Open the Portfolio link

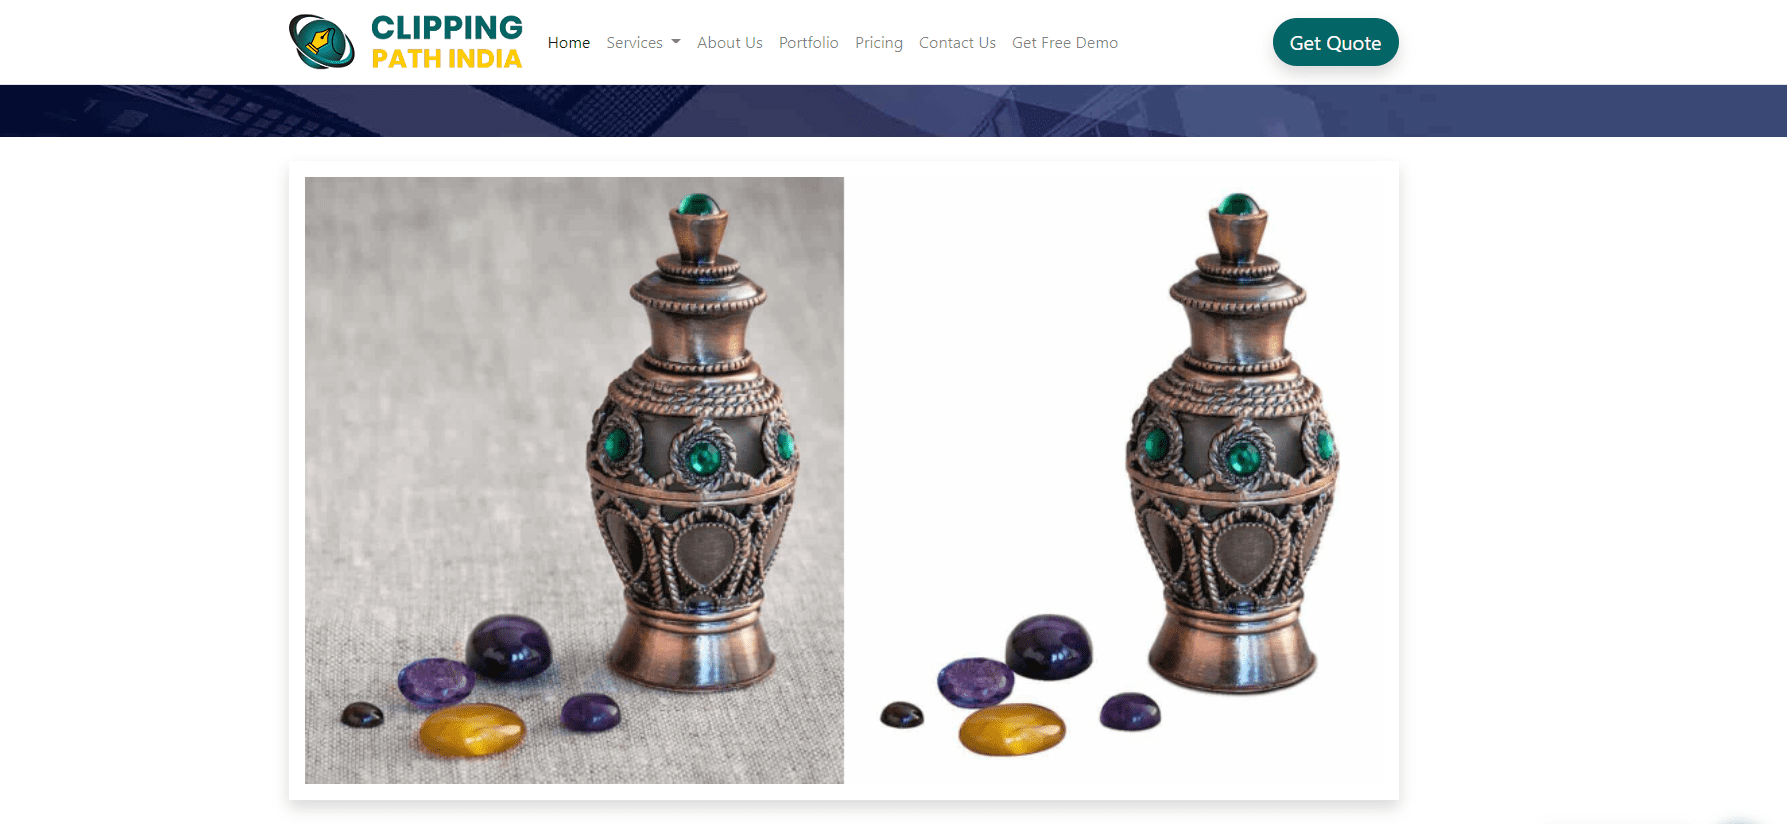809,42
